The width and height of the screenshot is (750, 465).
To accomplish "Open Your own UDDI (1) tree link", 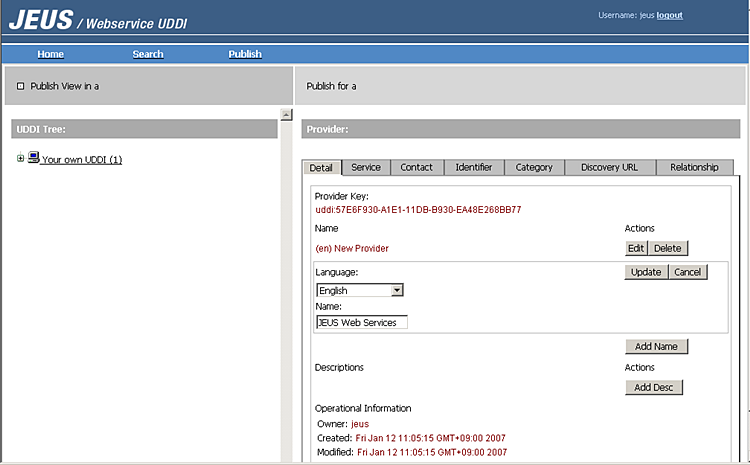I will coord(82,160).
